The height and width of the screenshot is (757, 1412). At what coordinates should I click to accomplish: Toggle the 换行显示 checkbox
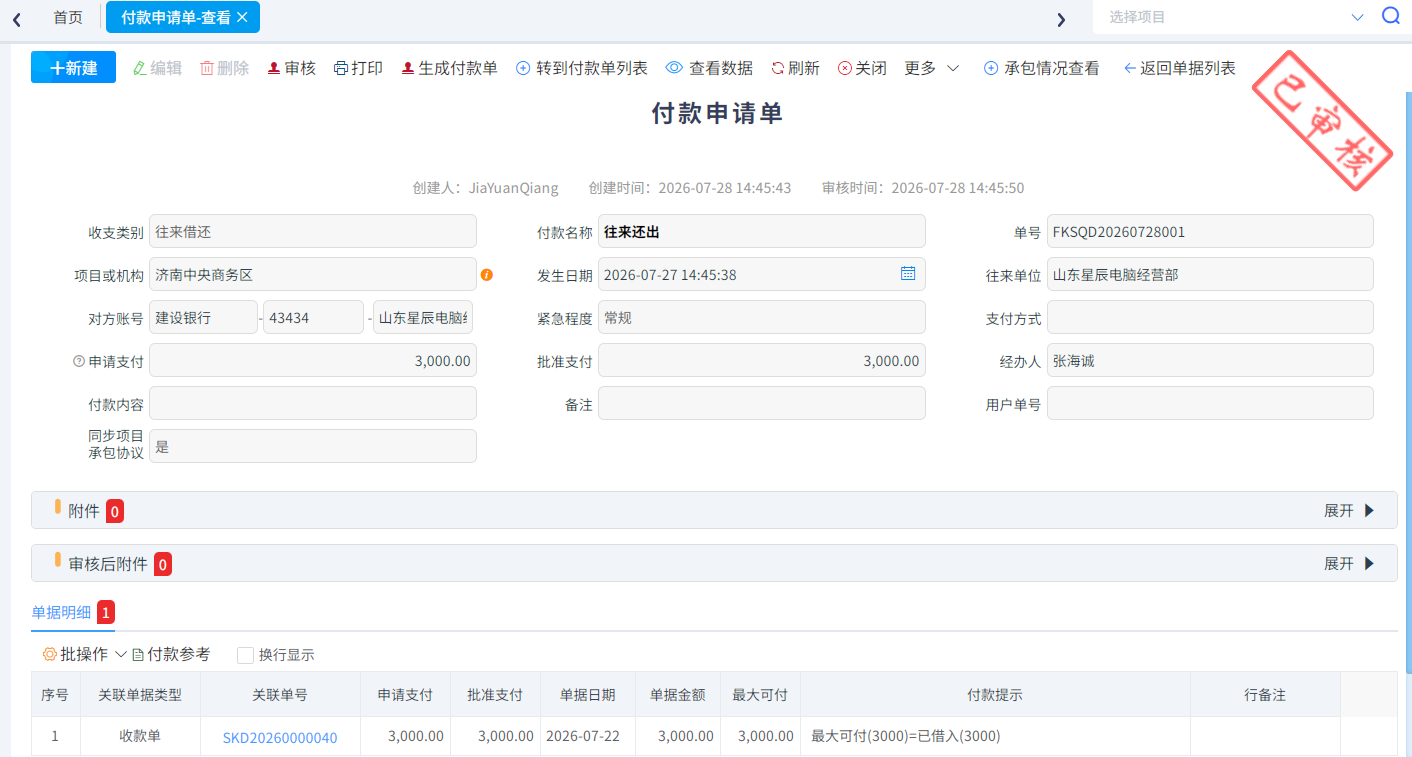tap(245, 655)
